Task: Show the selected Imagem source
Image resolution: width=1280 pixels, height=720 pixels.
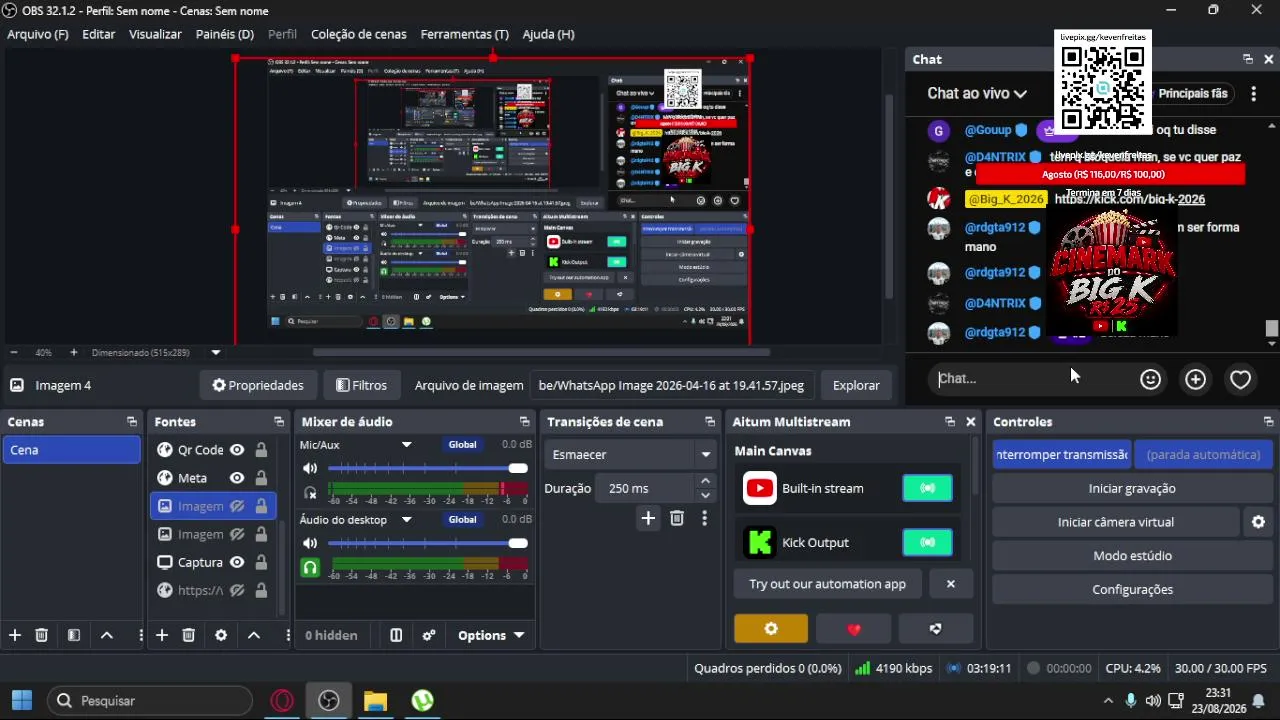Action: (237, 506)
